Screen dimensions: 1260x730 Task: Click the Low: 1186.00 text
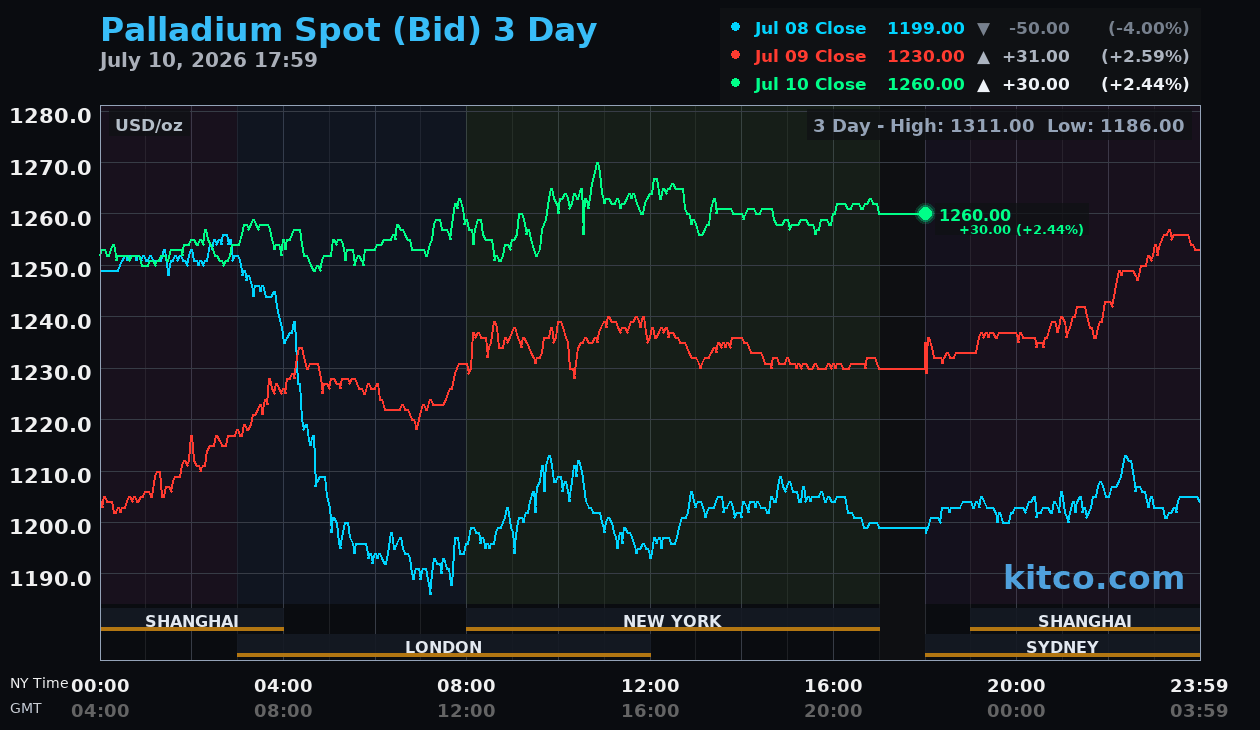(1116, 125)
